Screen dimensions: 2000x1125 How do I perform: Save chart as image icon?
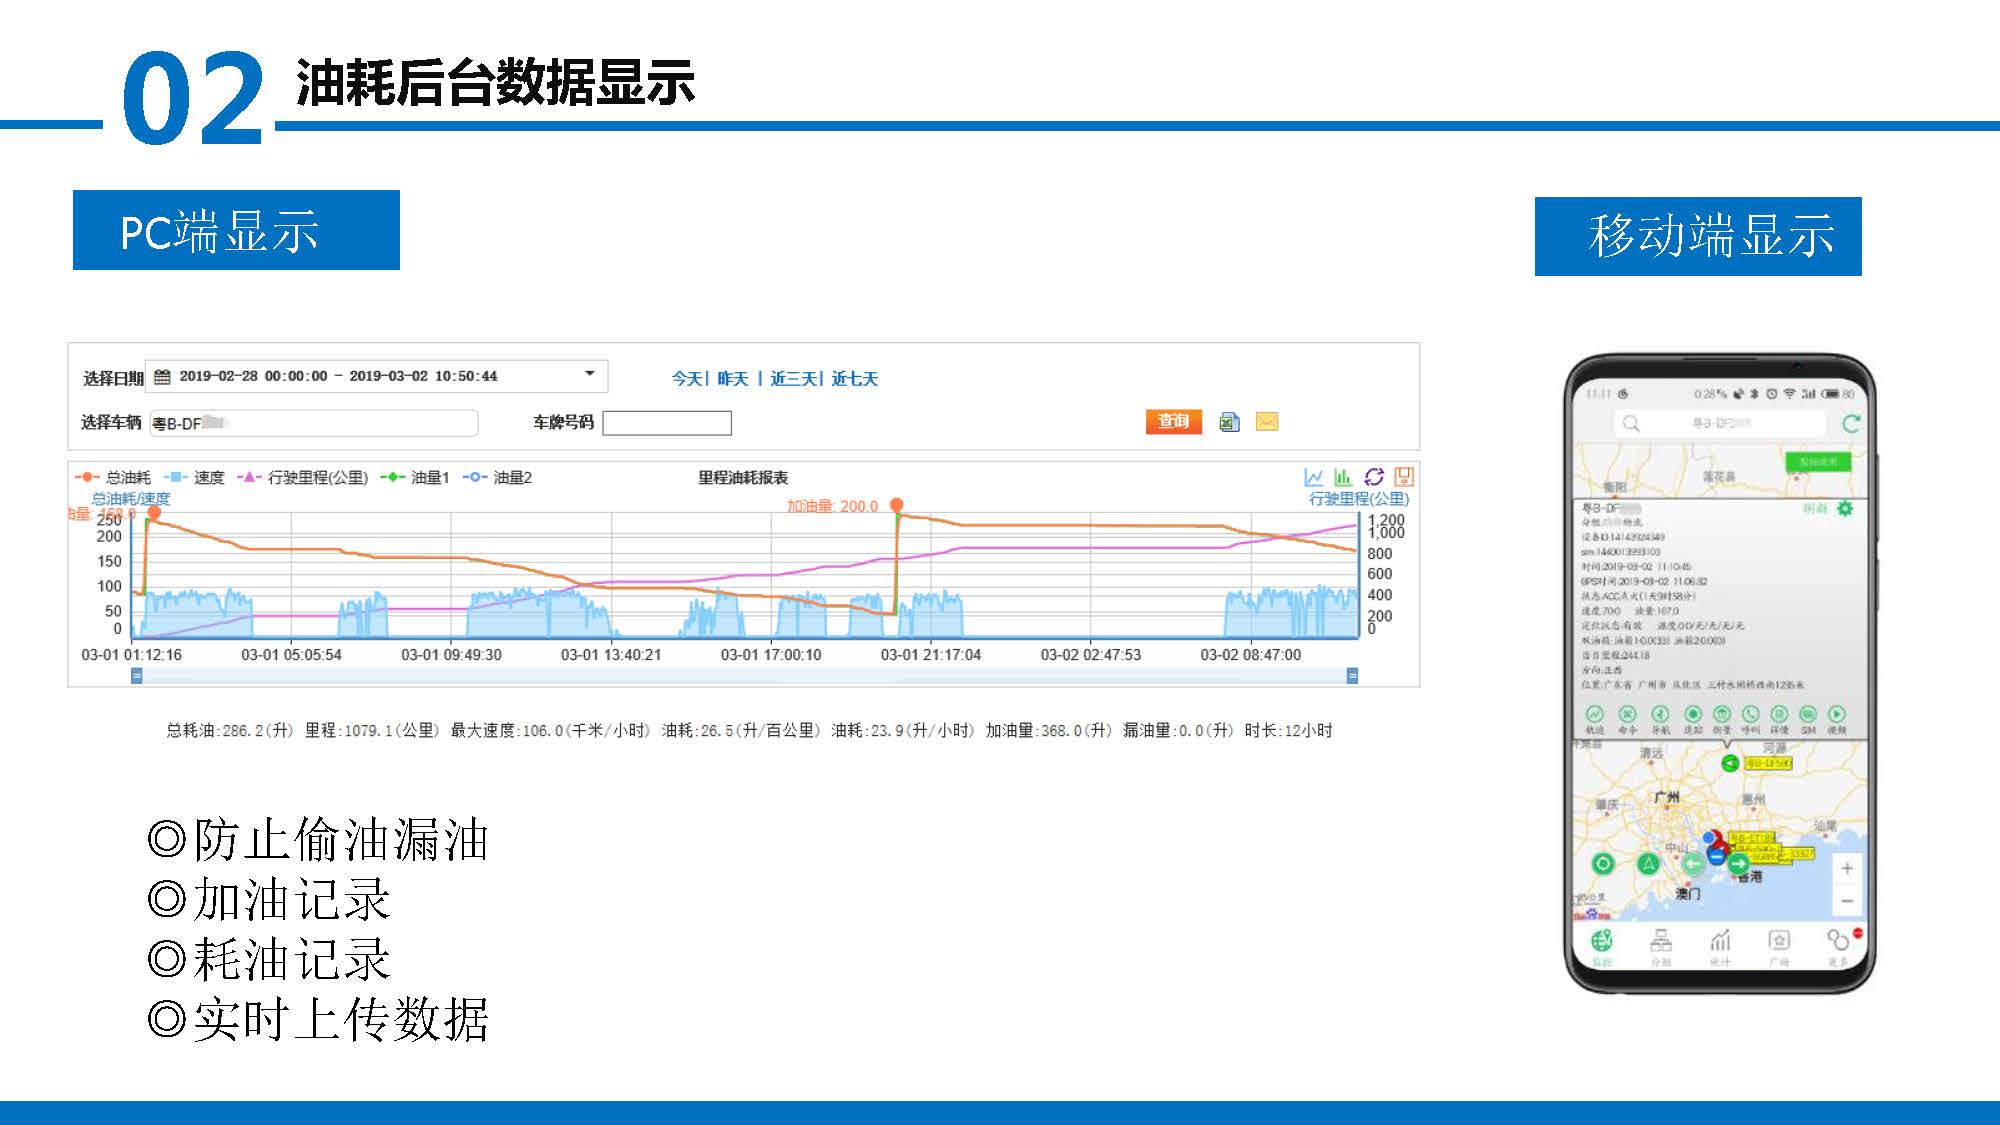(x=1404, y=477)
